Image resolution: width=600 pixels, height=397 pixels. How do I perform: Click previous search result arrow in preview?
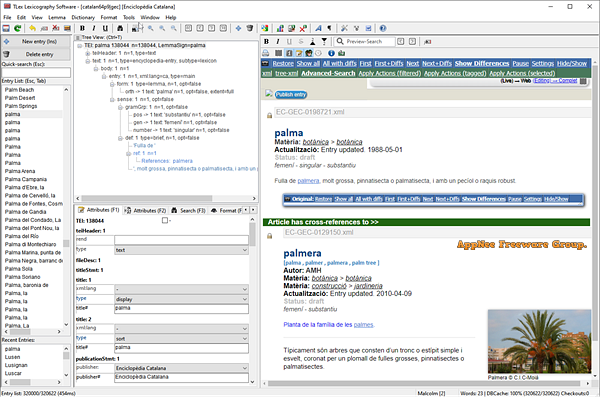click(401, 42)
